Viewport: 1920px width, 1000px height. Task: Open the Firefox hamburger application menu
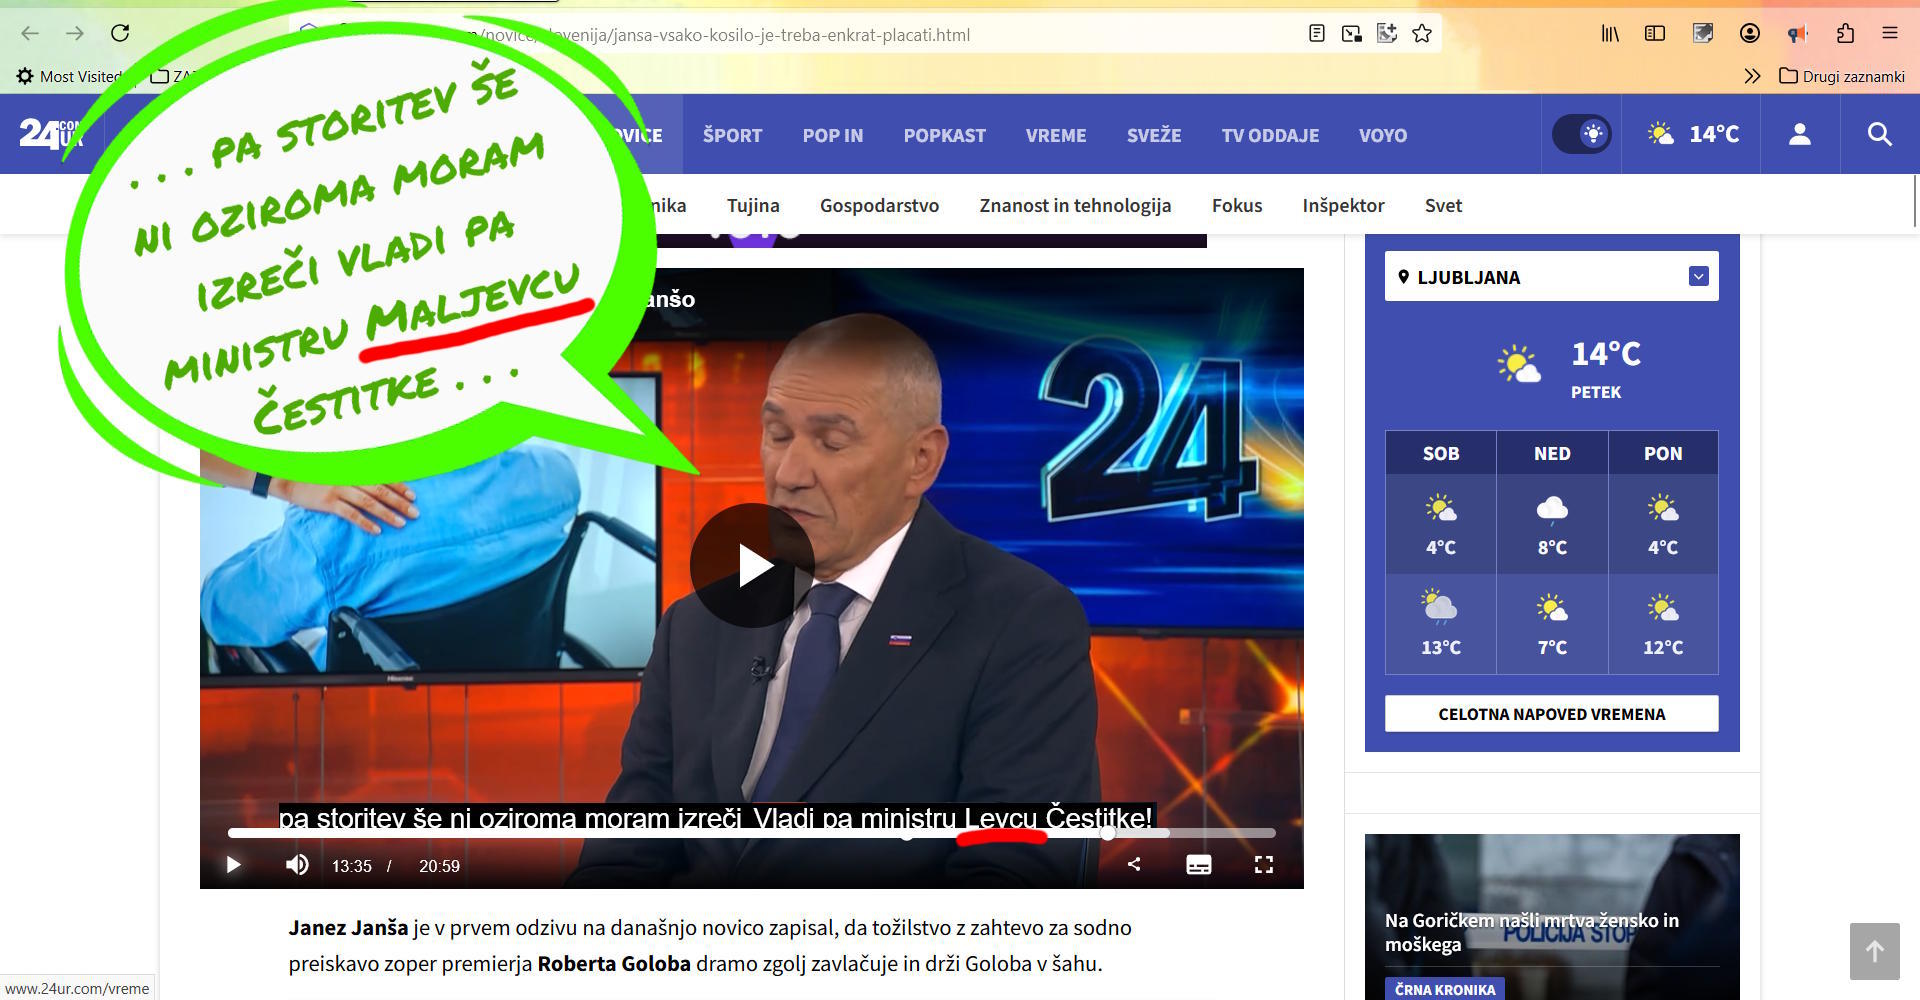1889,34
